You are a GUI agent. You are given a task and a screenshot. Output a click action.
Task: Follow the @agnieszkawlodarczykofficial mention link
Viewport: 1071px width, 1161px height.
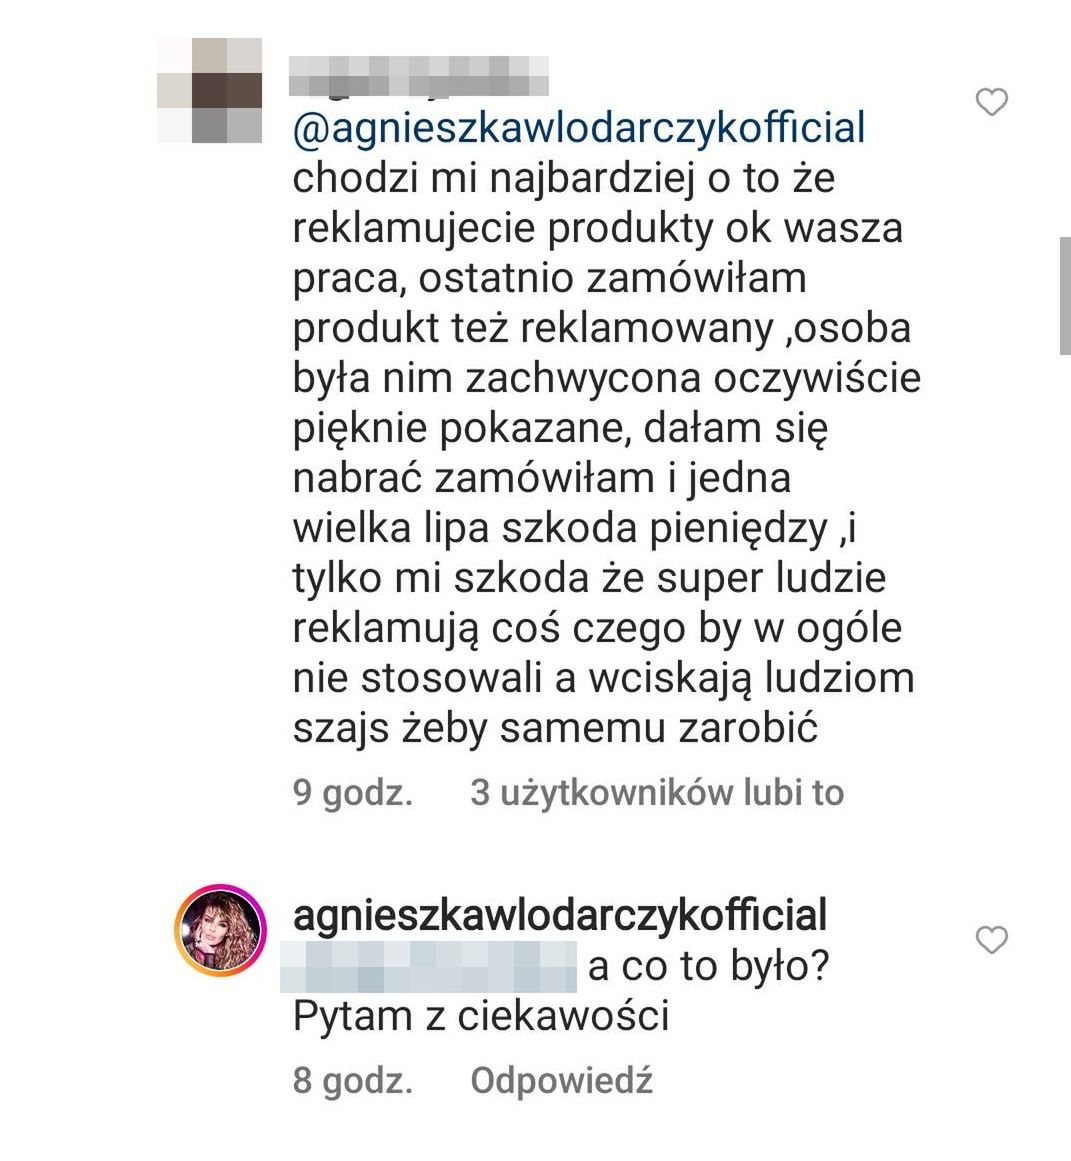pyautogui.click(x=579, y=127)
